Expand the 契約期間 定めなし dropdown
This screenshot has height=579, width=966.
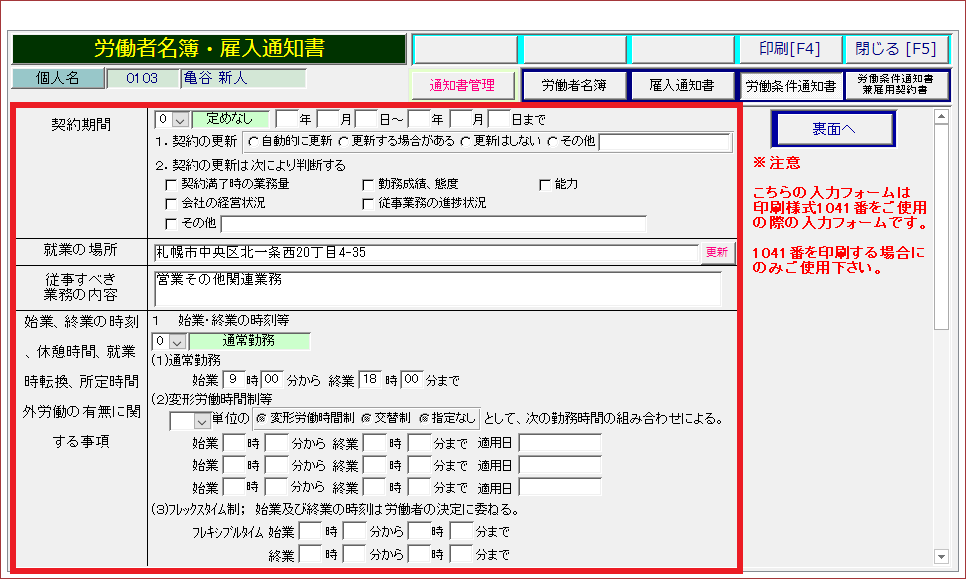(x=178, y=119)
